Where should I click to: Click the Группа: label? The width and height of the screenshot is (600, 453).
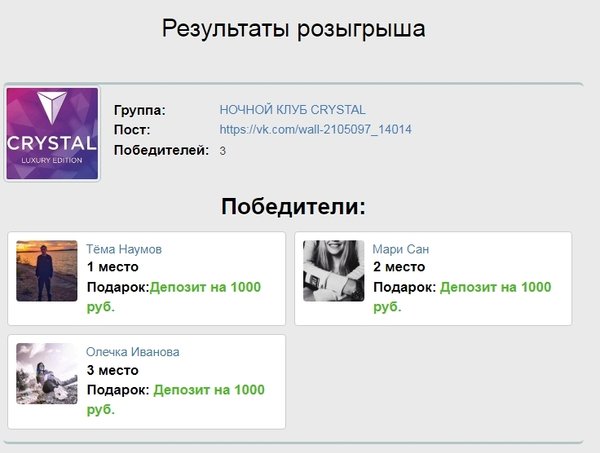point(140,110)
